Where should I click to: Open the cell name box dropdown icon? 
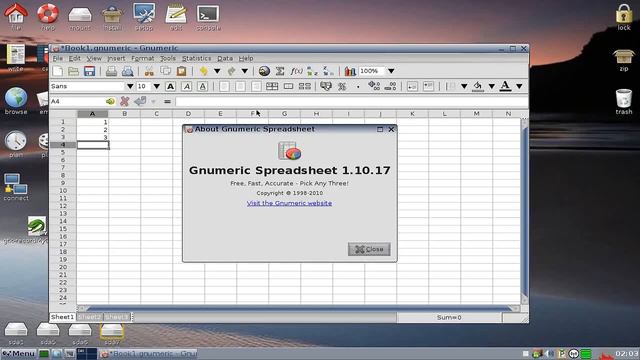click(x=110, y=101)
